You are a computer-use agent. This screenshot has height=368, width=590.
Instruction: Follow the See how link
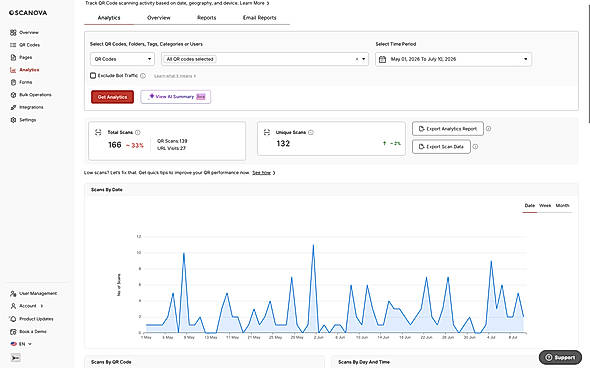262,173
